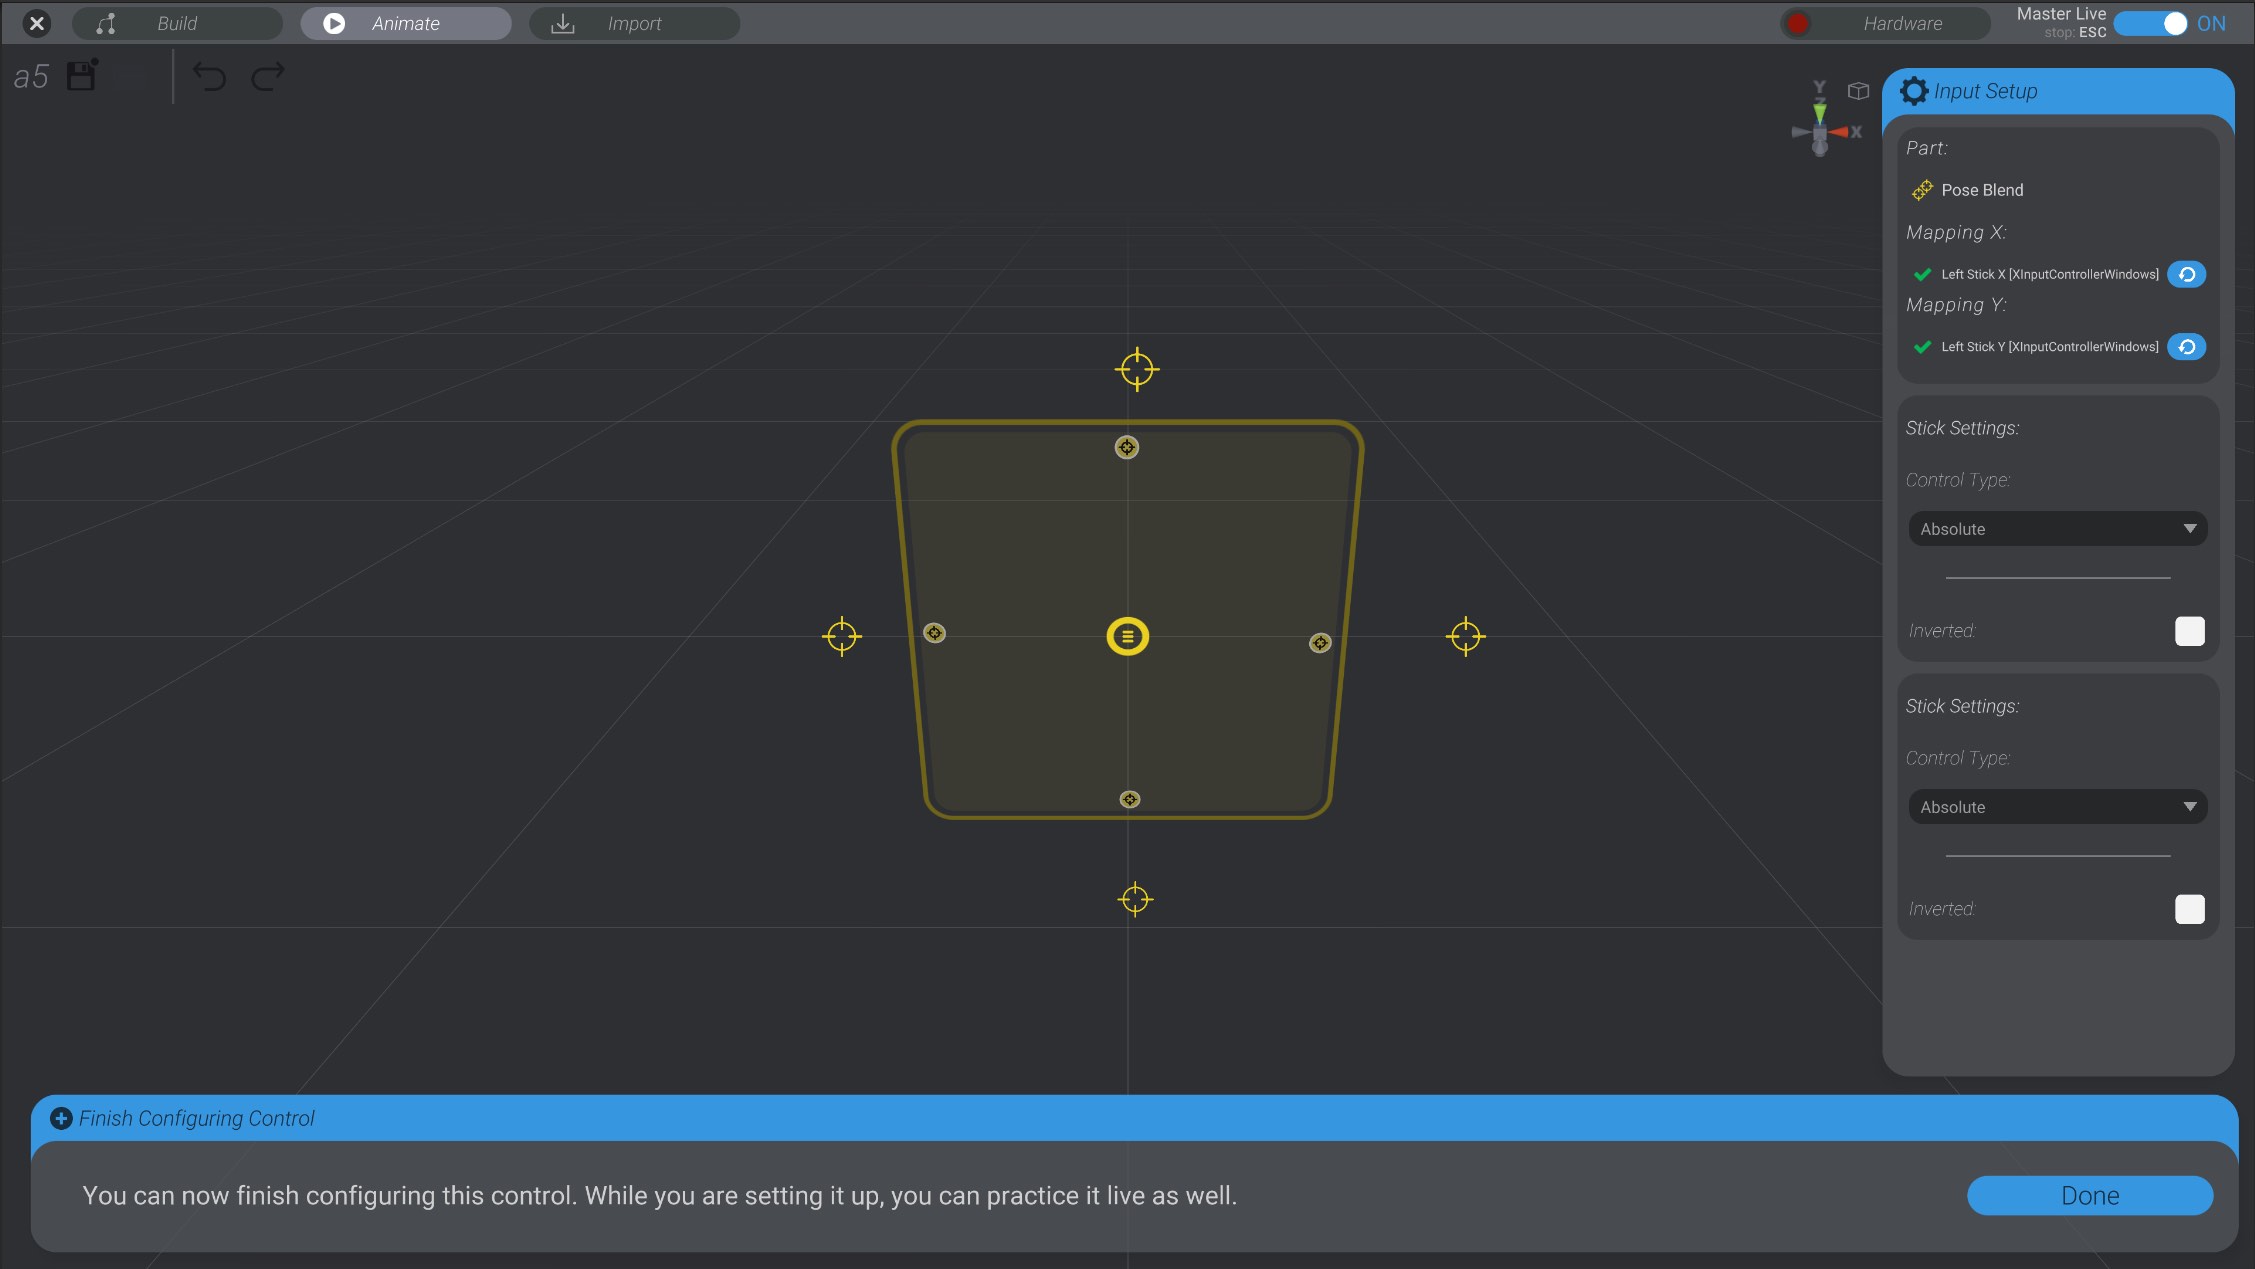Switch to the Animate mode tab
Image resolution: width=2255 pixels, height=1269 pixels.
point(405,23)
